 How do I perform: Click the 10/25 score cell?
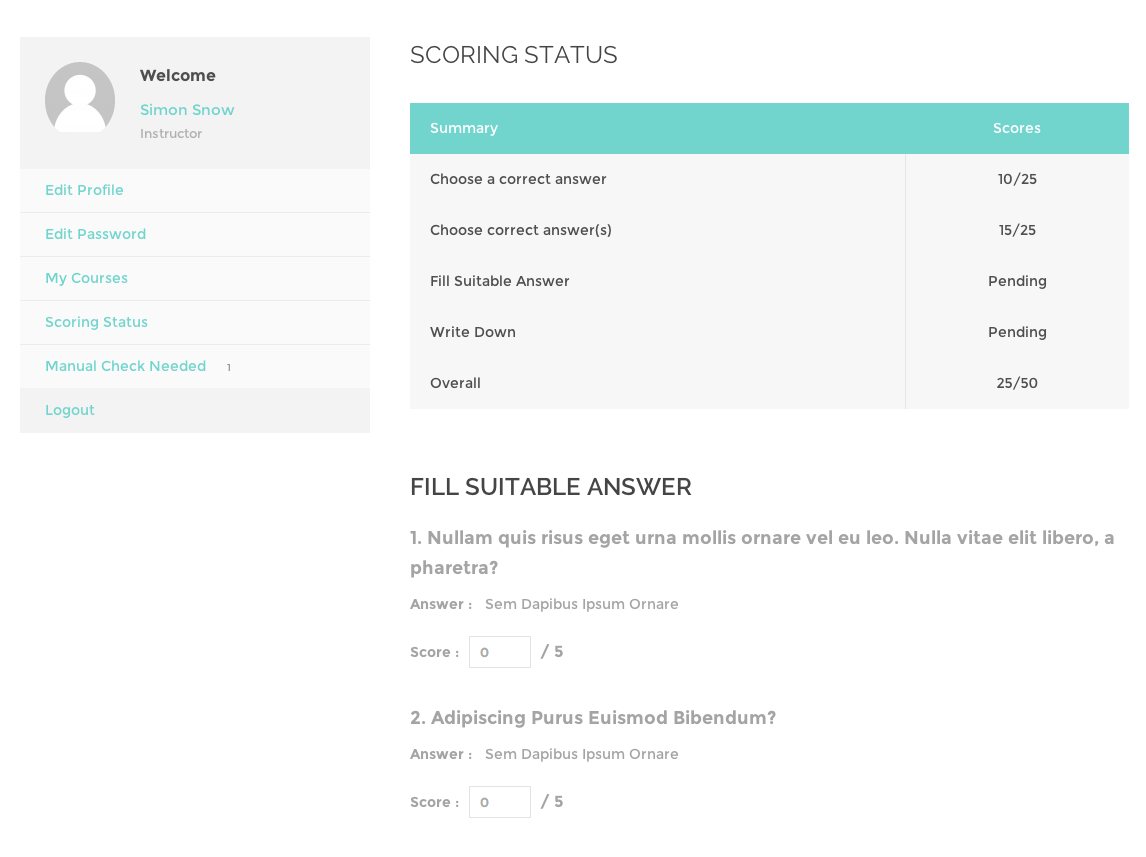click(1017, 179)
